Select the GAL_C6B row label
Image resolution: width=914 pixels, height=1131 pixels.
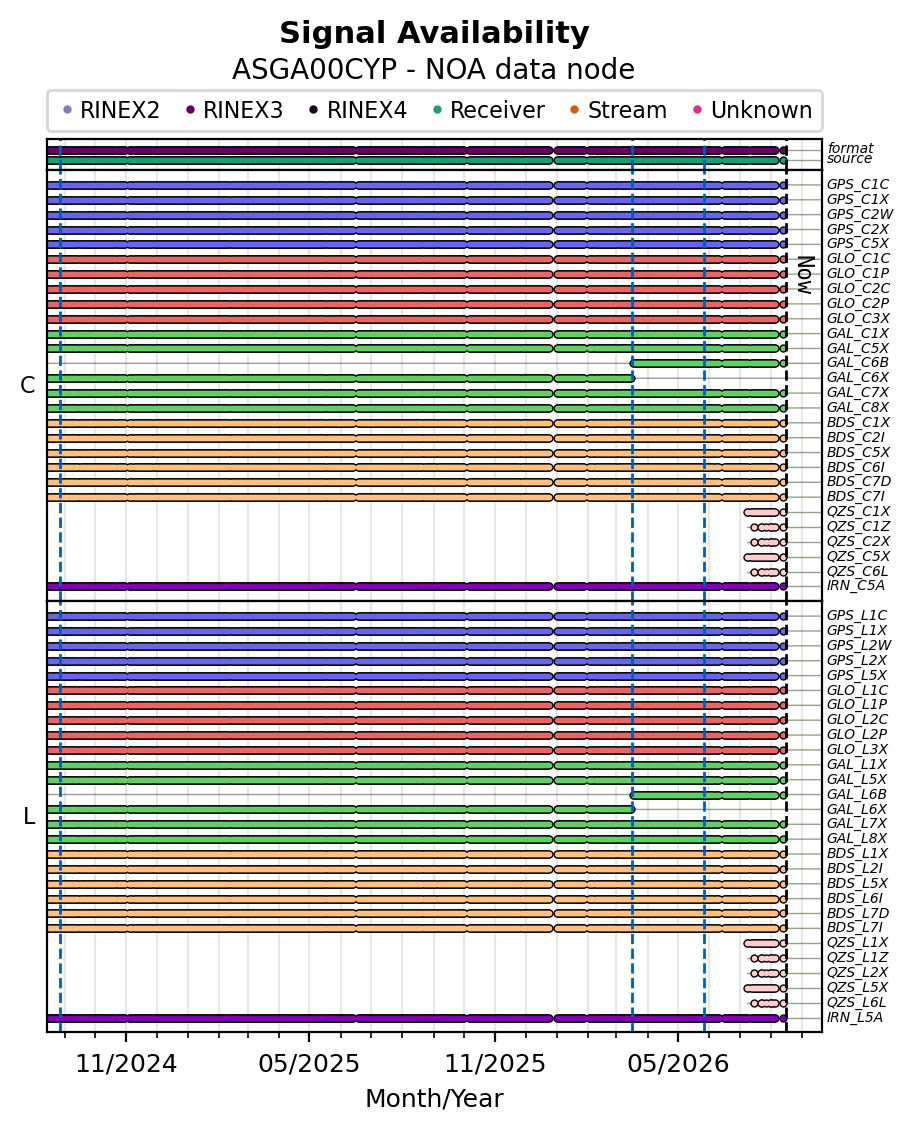pos(858,363)
